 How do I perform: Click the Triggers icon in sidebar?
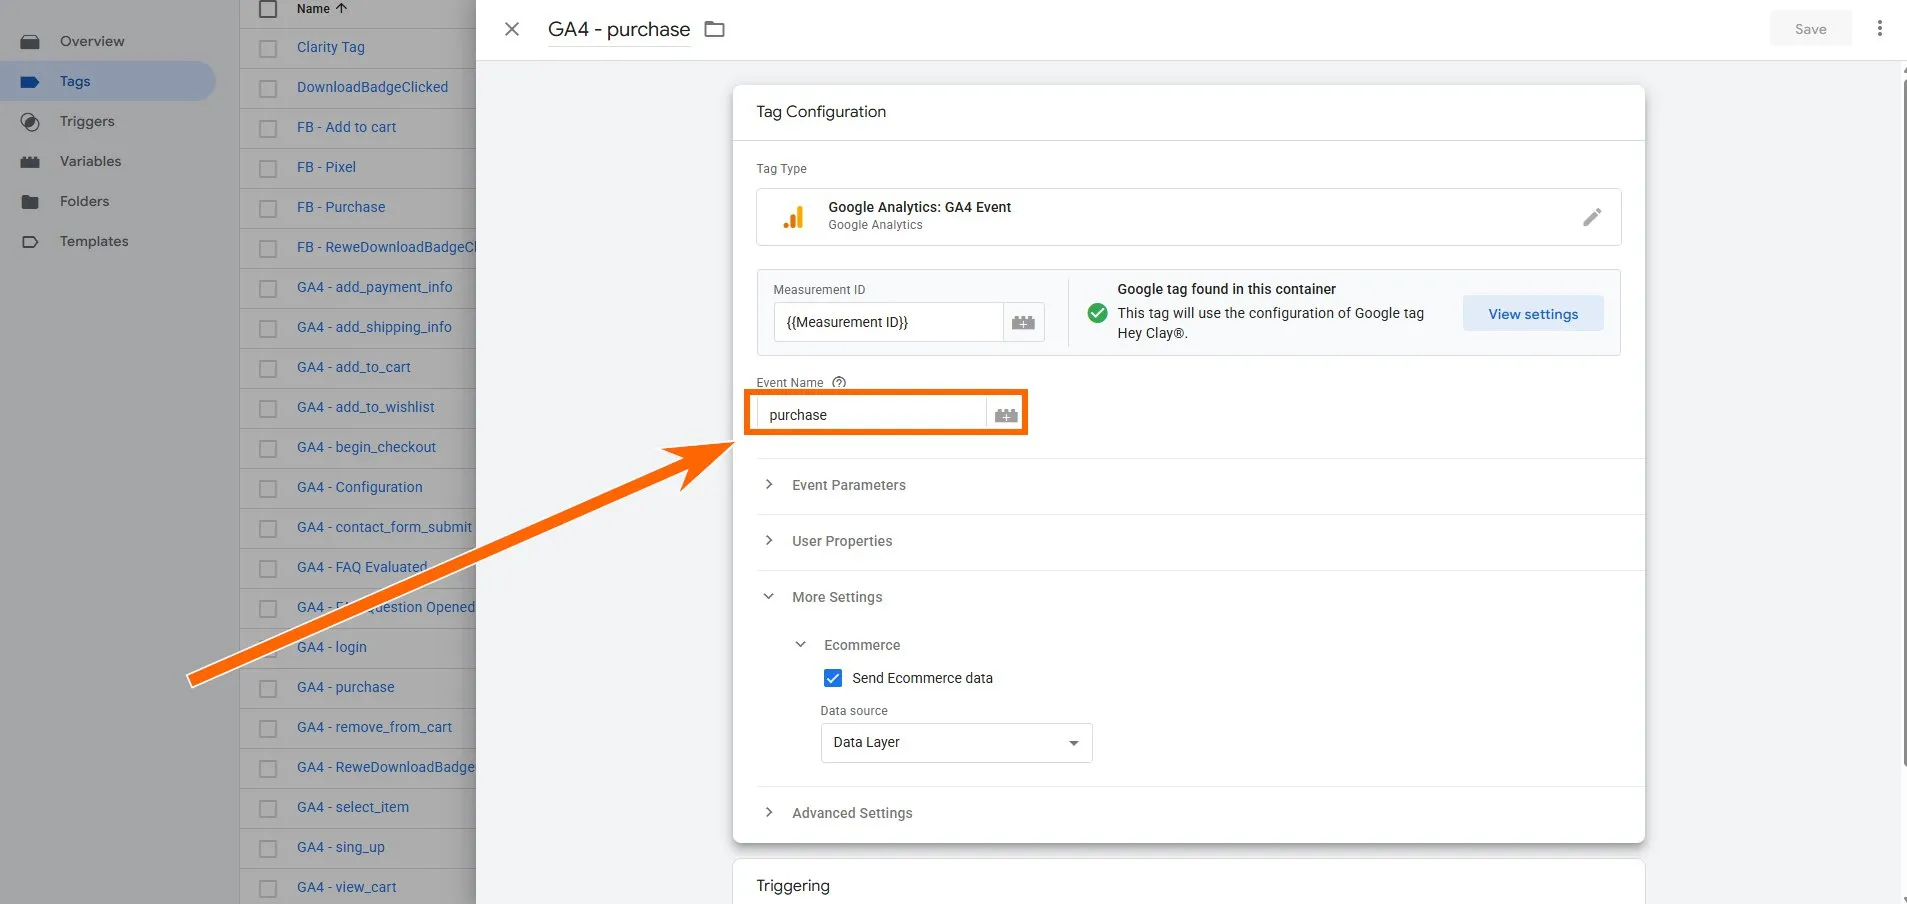tap(30, 121)
